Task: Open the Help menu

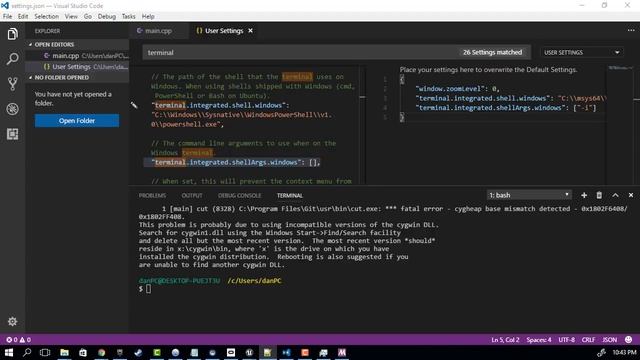Action: (148, 16)
